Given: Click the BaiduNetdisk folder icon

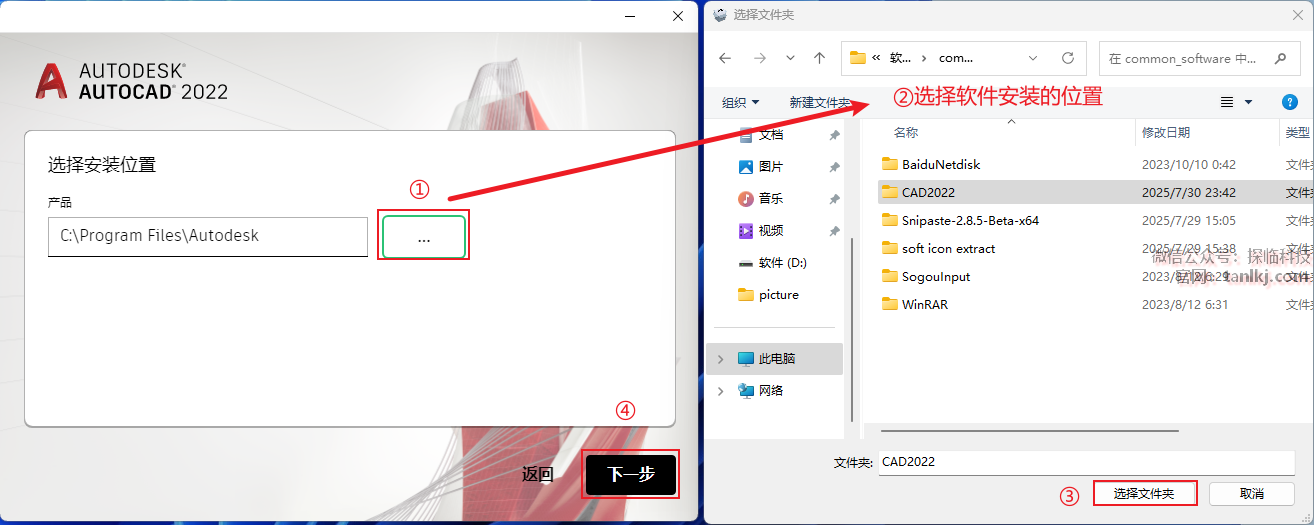Looking at the screenshot, I should coord(890,164).
